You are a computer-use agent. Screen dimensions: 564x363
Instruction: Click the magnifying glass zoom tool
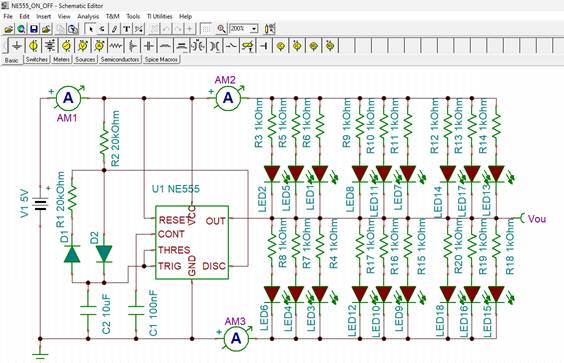click(x=221, y=29)
